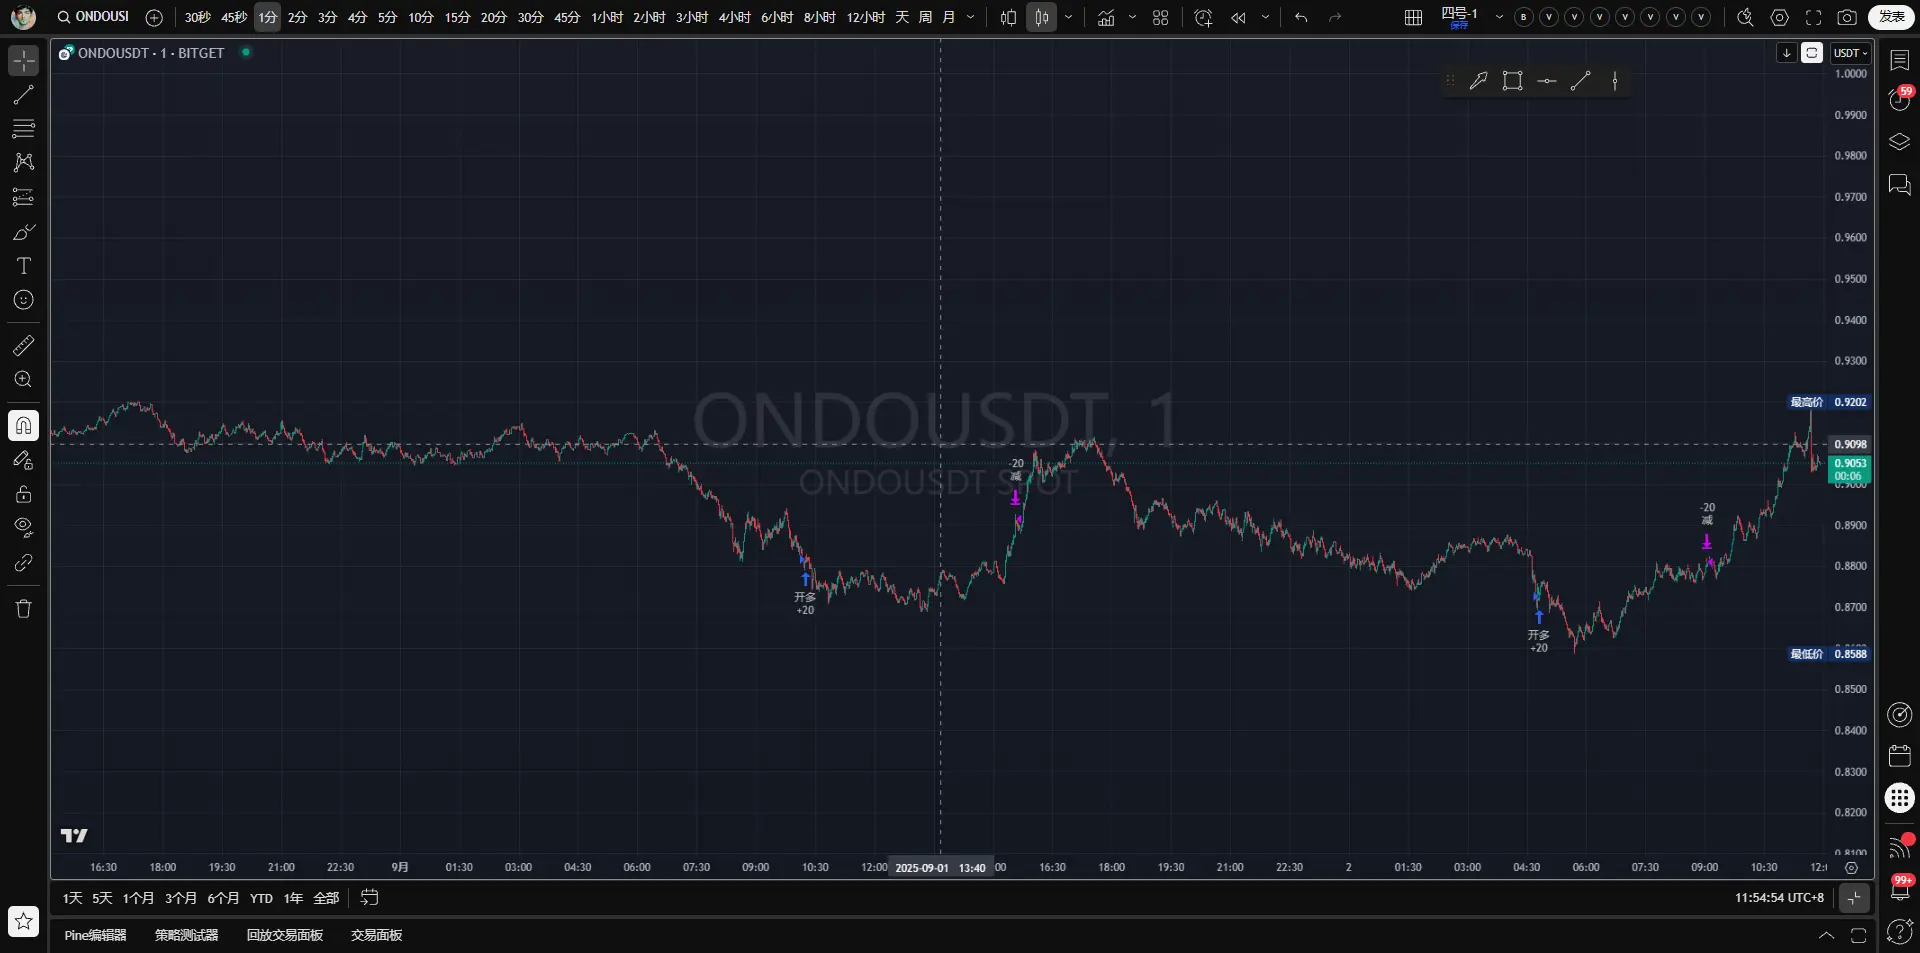Toggle magnet mode on left sidebar
1920x953 pixels.
(x=24, y=426)
